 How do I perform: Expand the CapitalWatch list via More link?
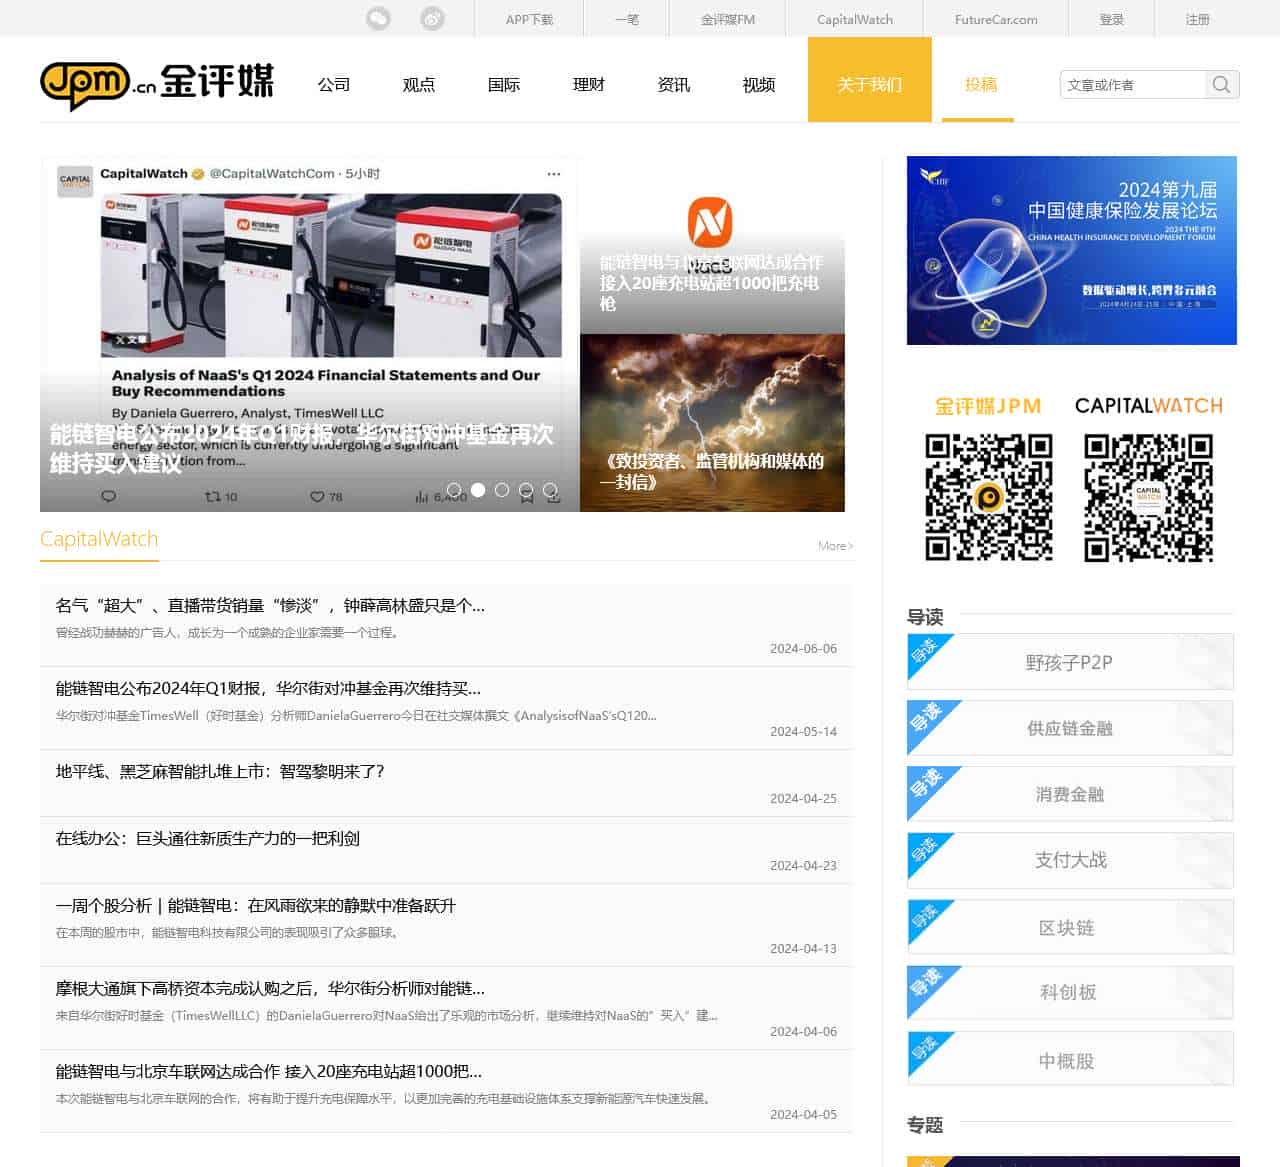point(833,545)
